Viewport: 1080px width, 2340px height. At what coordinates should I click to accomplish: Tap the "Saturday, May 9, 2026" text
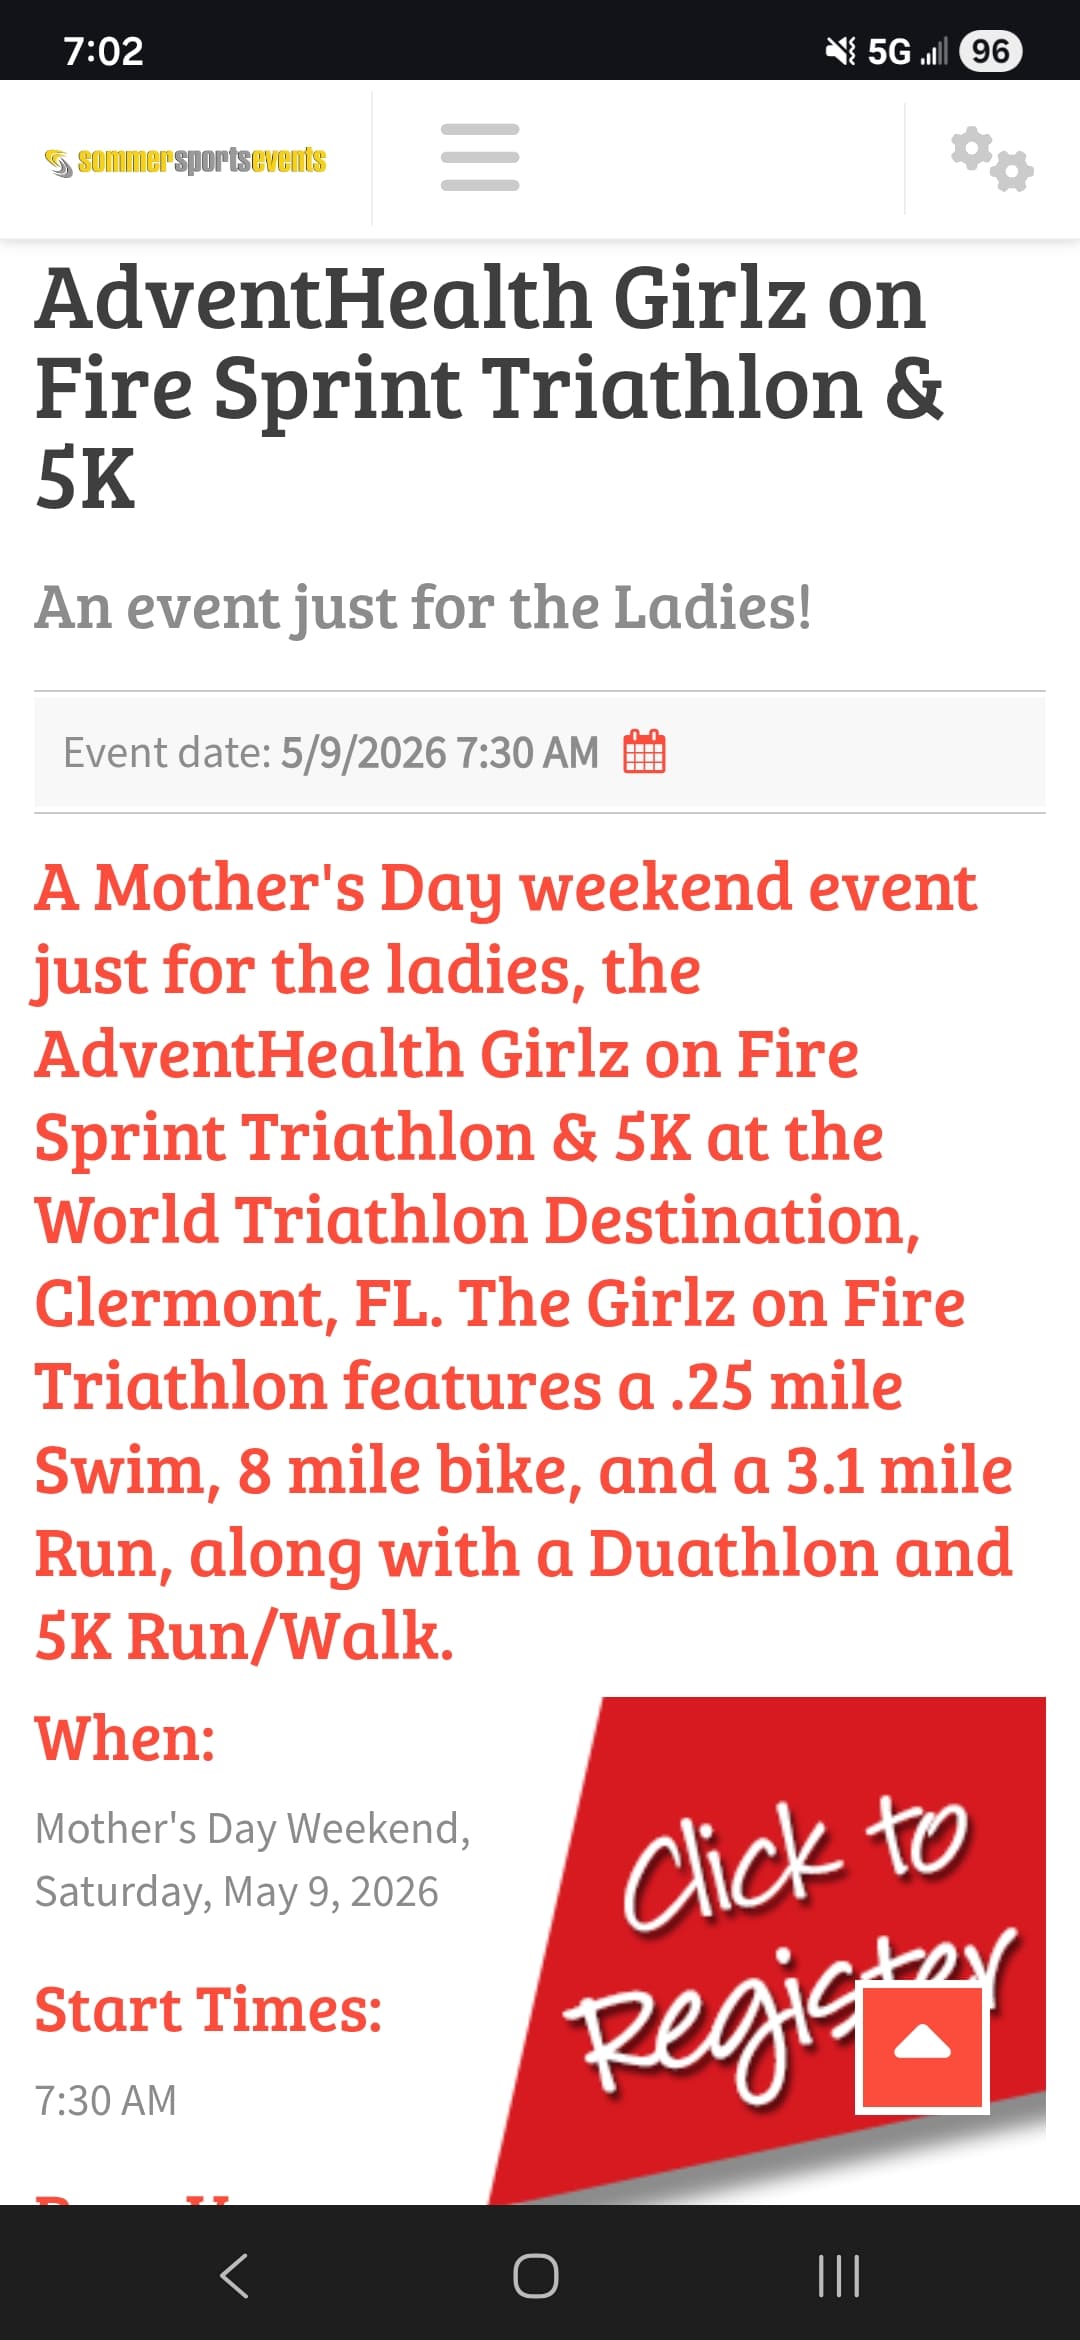click(237, 1892)
